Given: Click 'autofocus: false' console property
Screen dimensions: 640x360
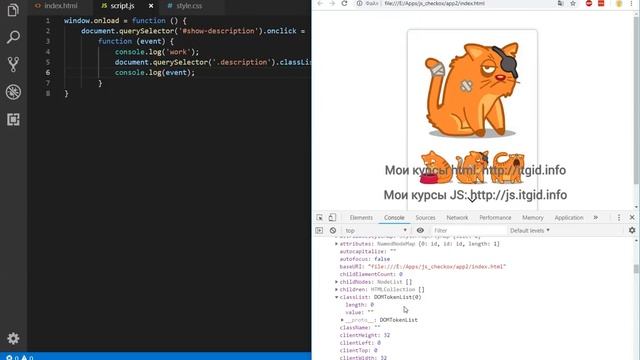Looking at the screenshot, I should [x=364, y=259].
